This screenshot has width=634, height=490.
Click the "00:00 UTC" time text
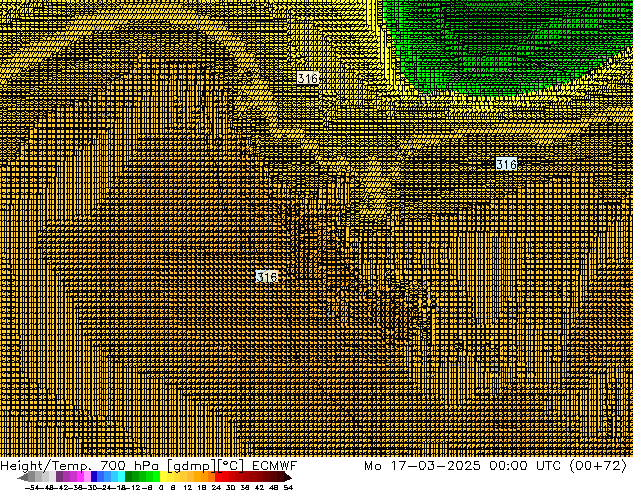pos(525,466)
